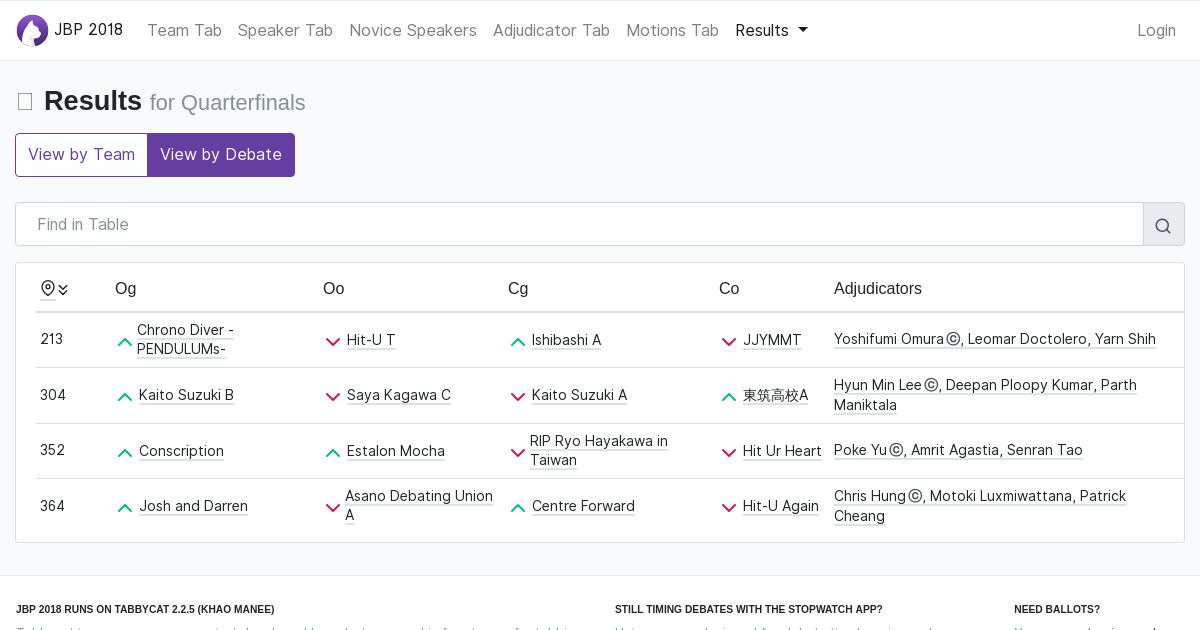Select View by Debate toggle

[221, 155]
